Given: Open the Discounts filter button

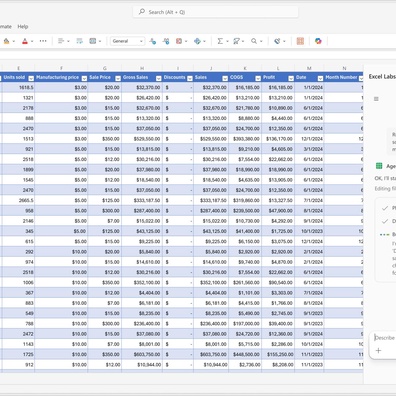Looking at the screenshot, I should [x=190, y=78].
